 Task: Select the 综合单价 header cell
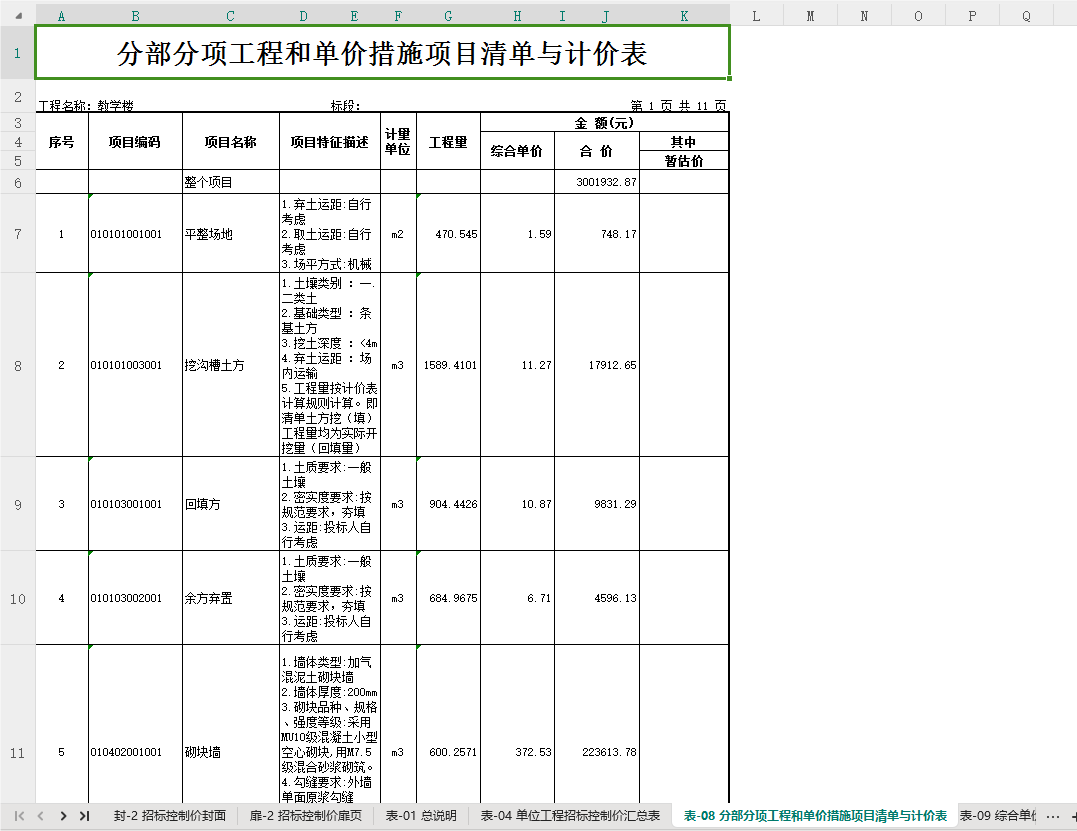[x=517, y=151]
